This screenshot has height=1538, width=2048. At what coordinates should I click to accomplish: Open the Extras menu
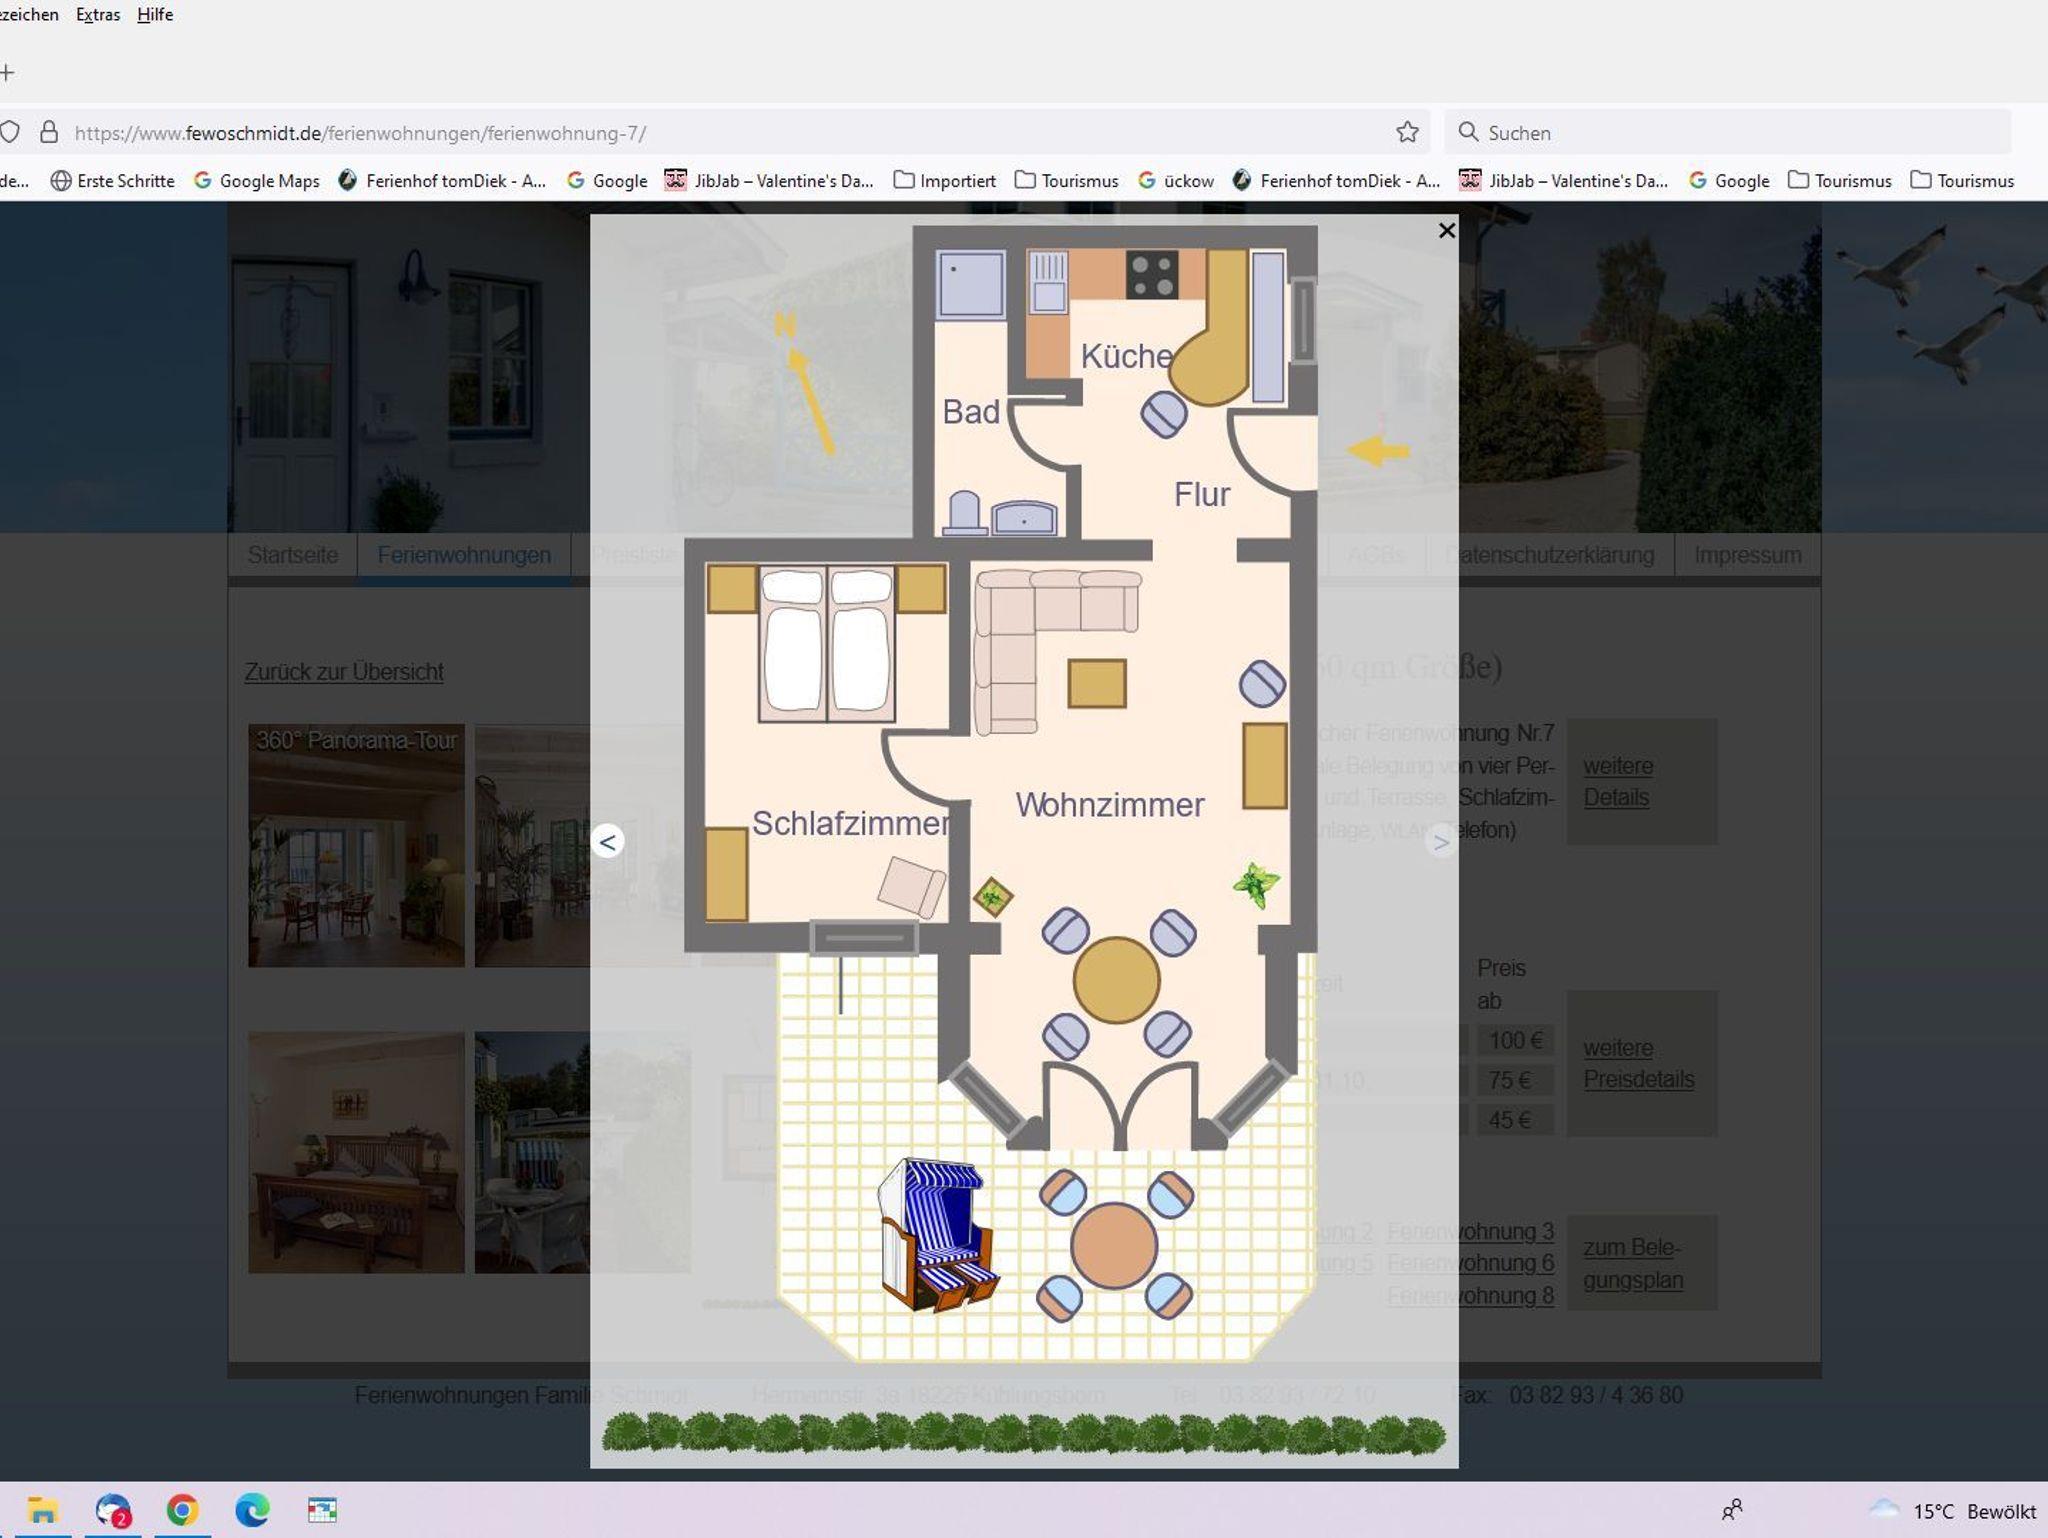click(98, 15)
